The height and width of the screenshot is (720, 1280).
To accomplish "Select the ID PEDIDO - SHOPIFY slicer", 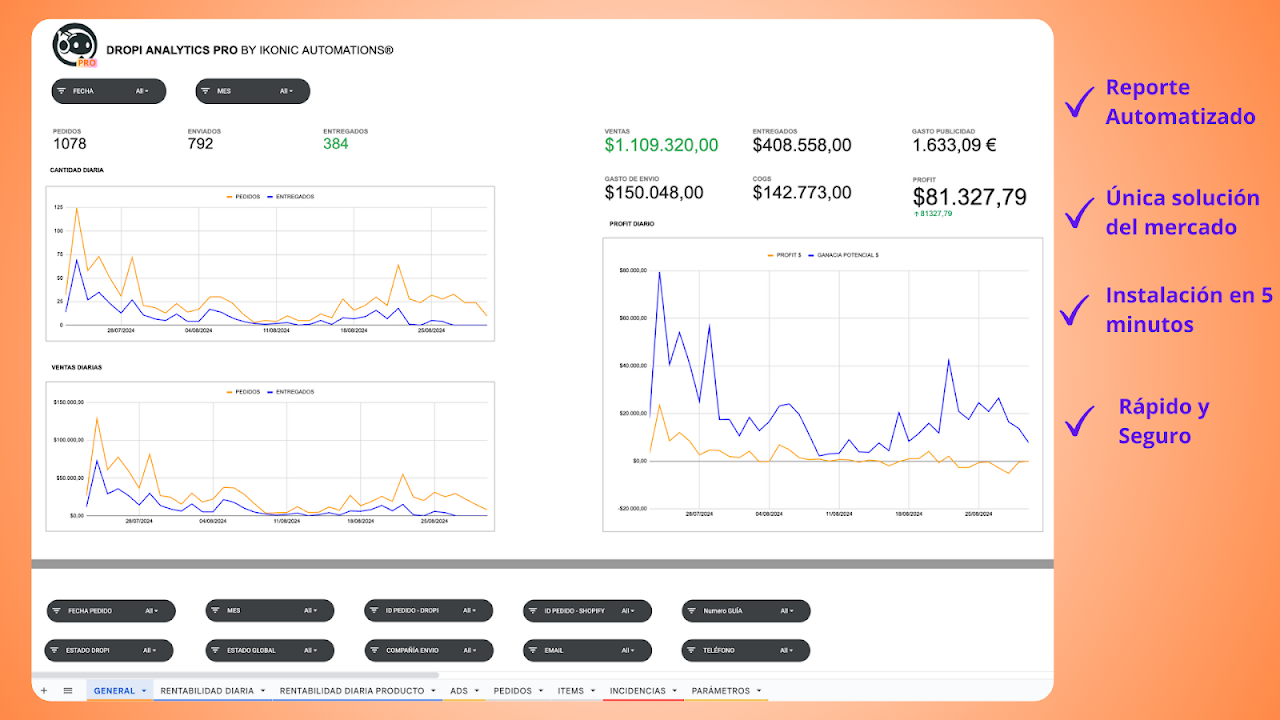I will click(587, 611).
